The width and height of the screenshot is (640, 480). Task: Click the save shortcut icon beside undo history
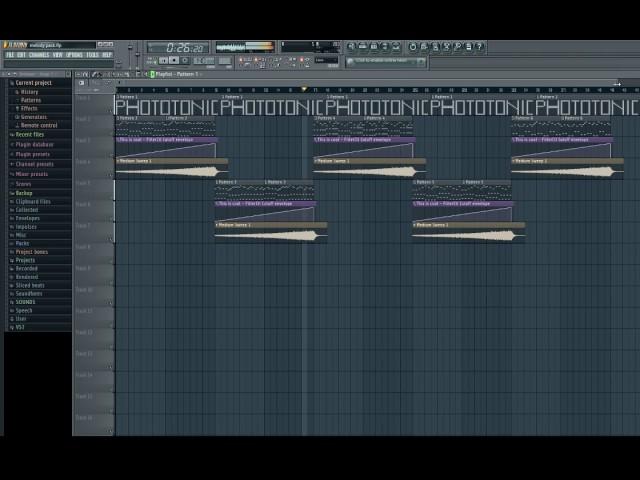tap(424, 47)
